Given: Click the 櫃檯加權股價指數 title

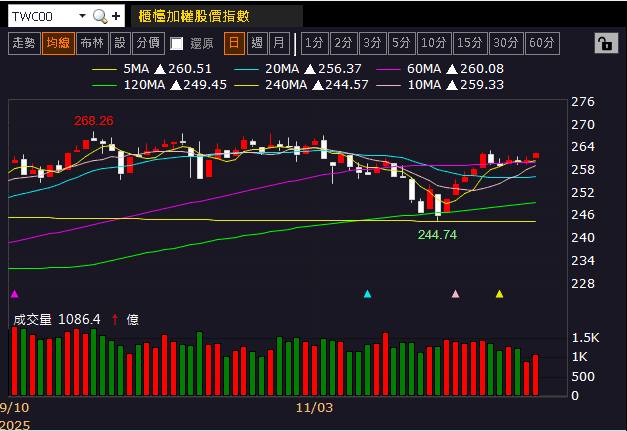Looking at the screenshot, I should (x=194, y=16).
